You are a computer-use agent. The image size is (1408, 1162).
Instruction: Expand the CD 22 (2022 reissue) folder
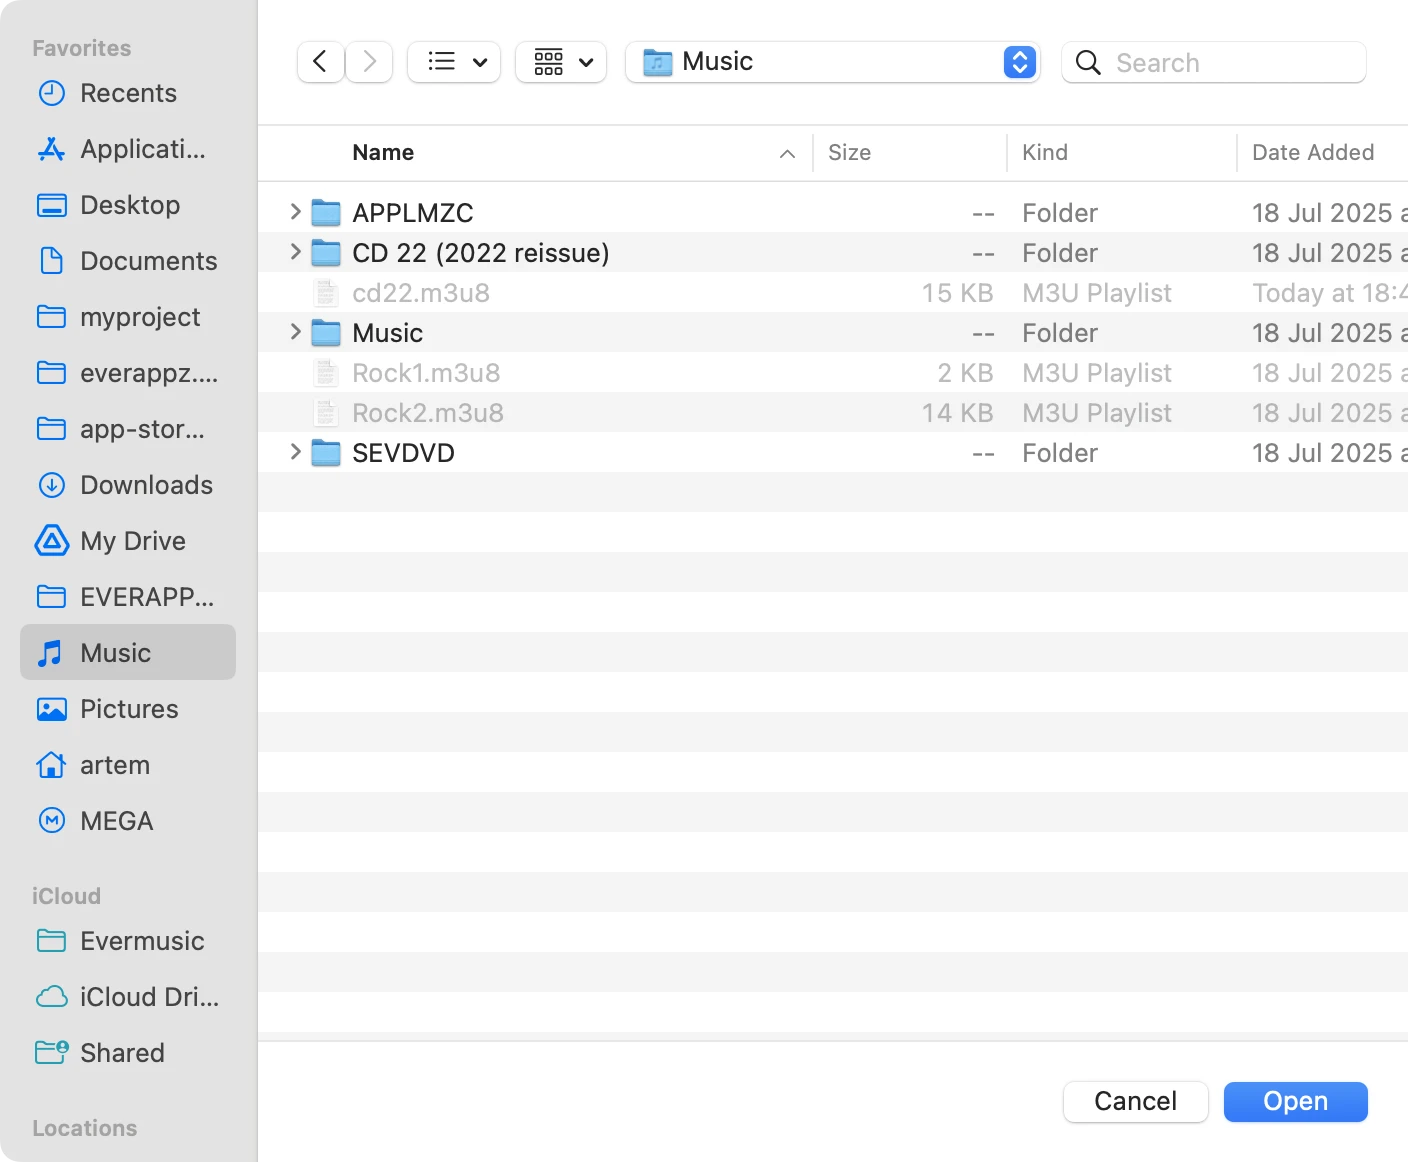[295, 252]
